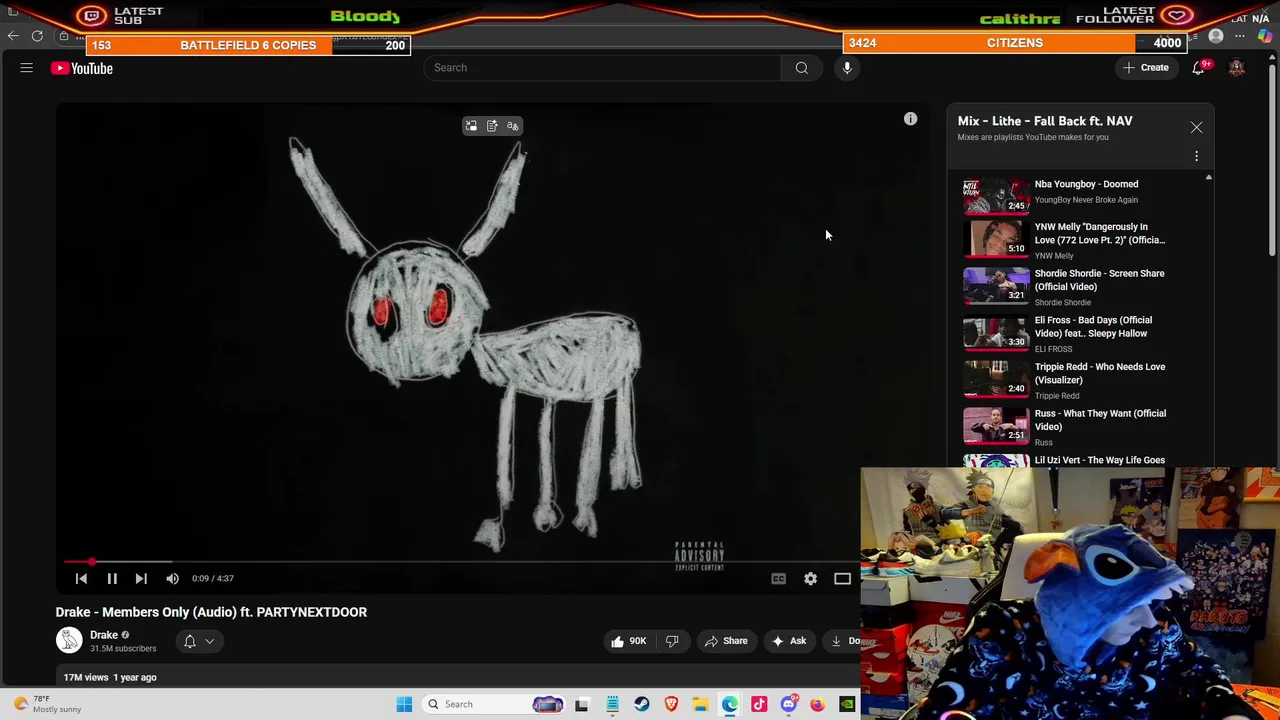Viewport: 1280px width, 720px height.
Task: Open the Windows Start menu
Action: click(x=404, y=704)
